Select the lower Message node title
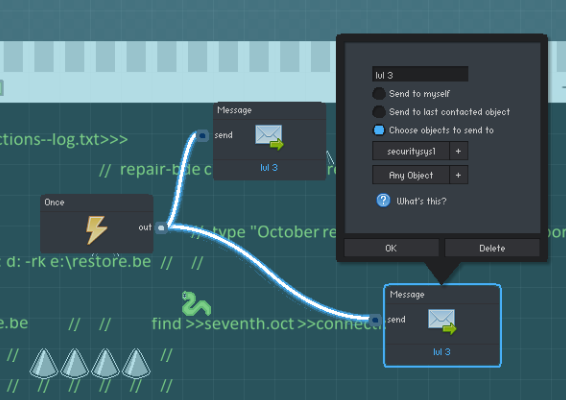This screenshot has height=401, width=566. pos(407,295)
